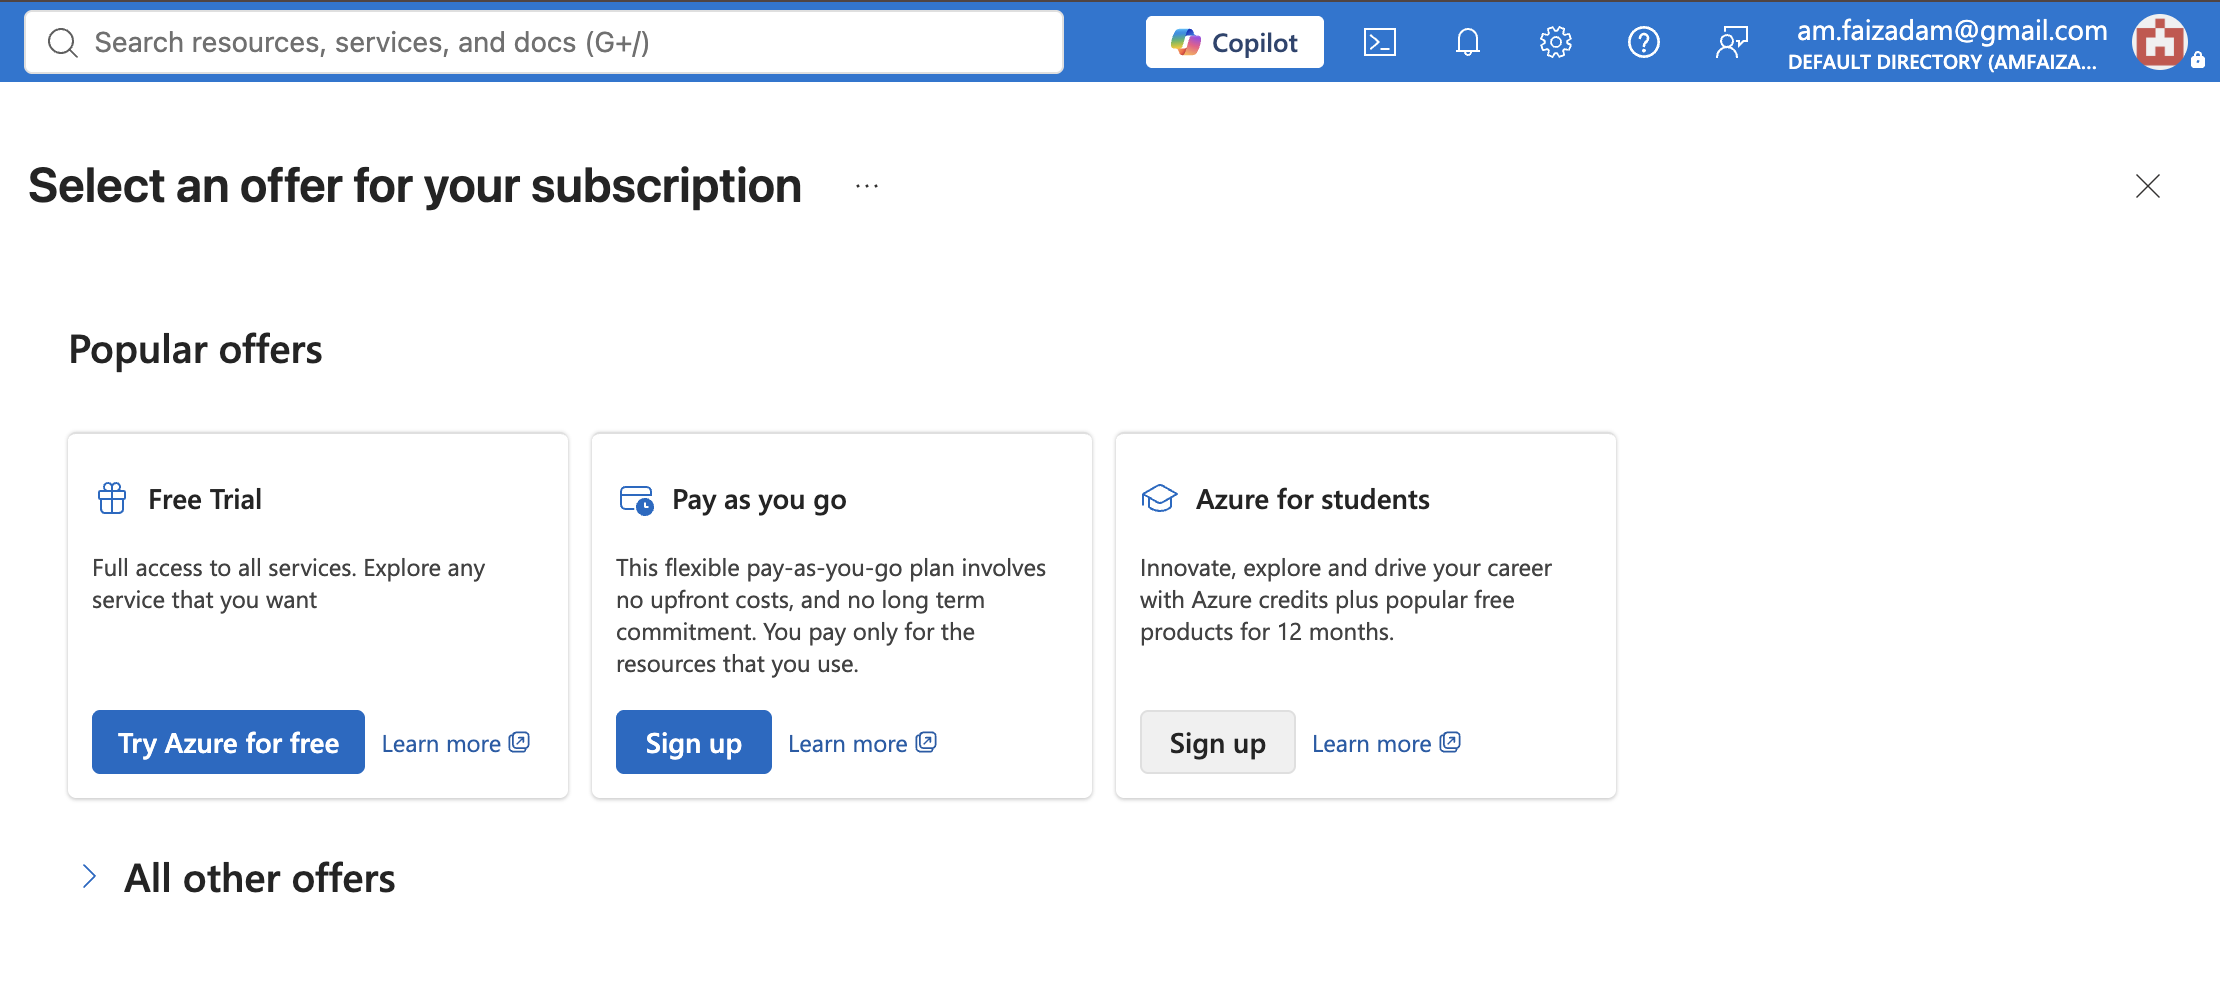Open Learn more for Free Trial
The height and width of the screenshot is (992, 2220).
(456, 743)
